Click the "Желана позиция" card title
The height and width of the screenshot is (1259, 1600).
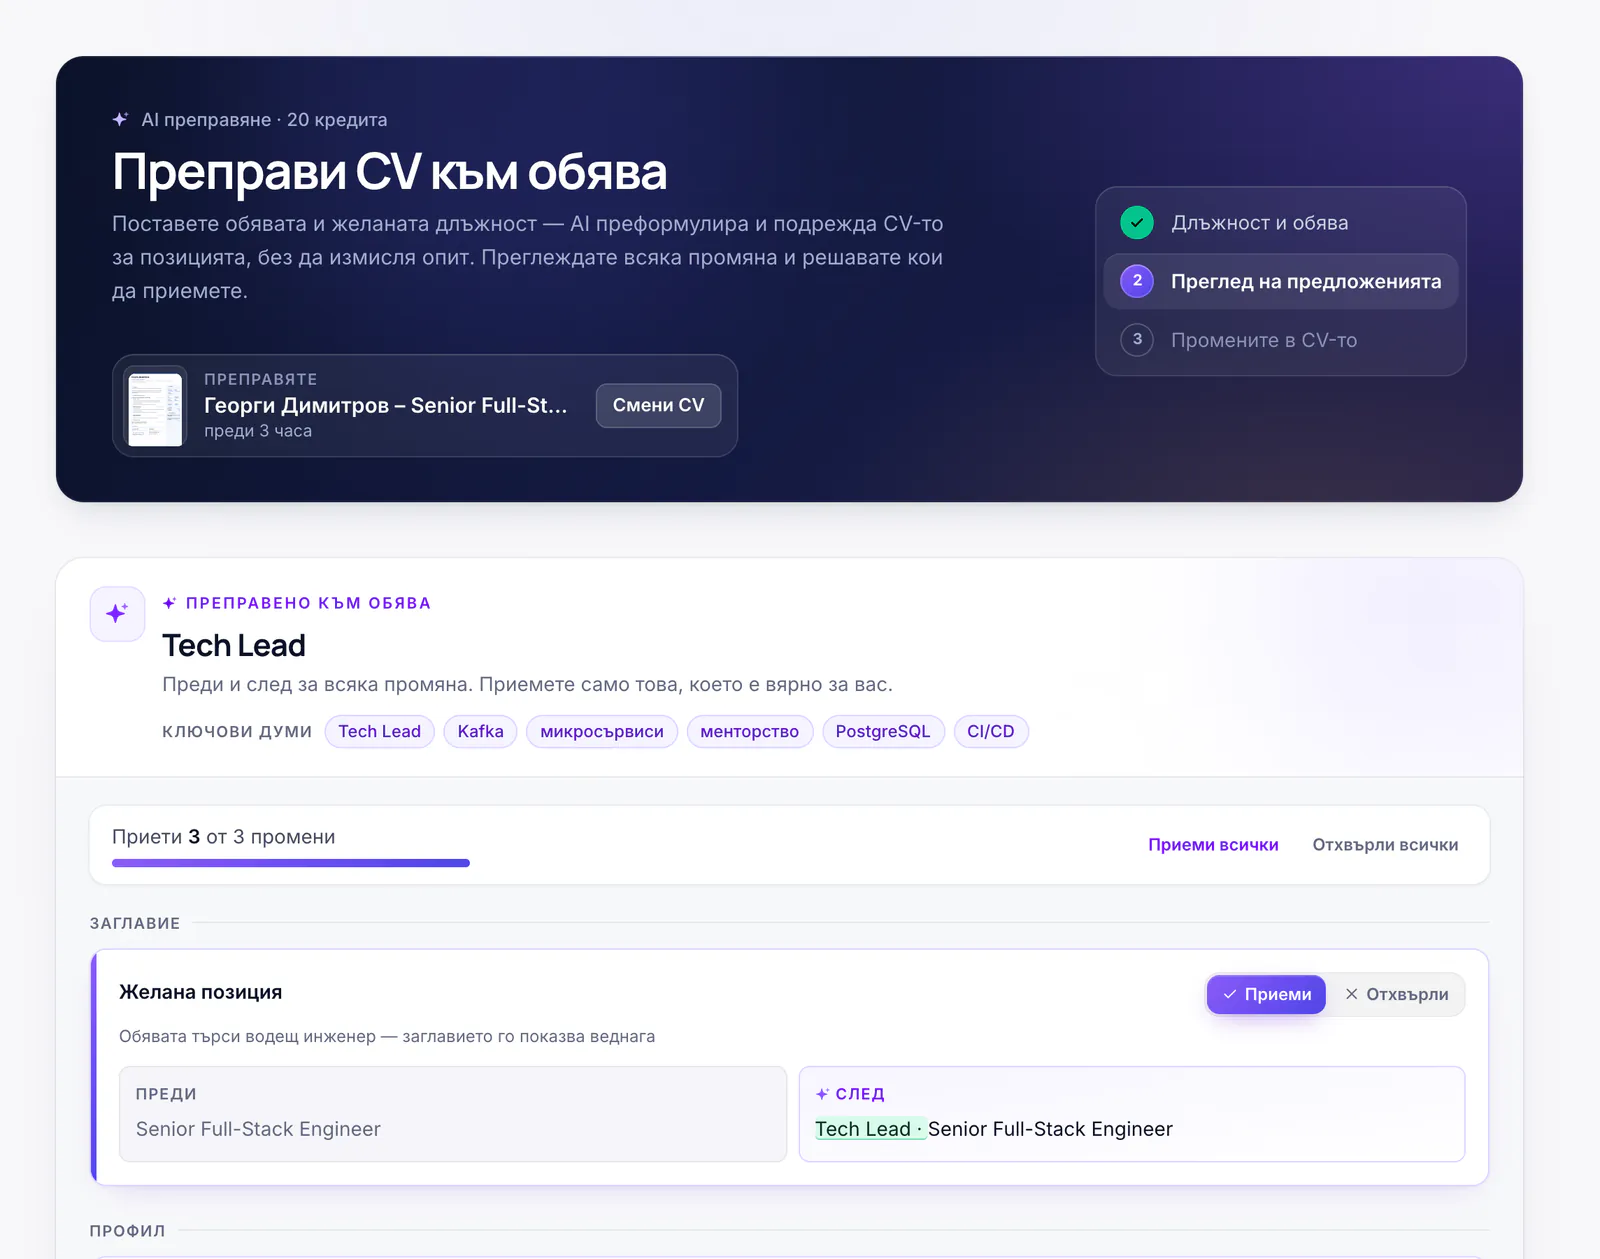pos(200,992)
